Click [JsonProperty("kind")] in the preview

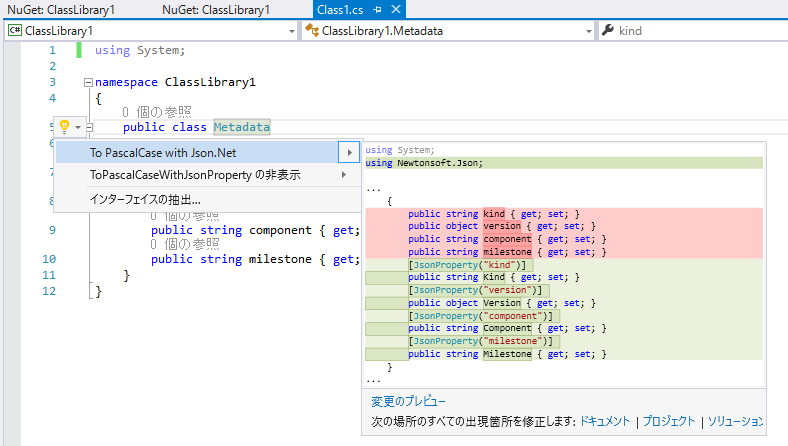point(467,265)
